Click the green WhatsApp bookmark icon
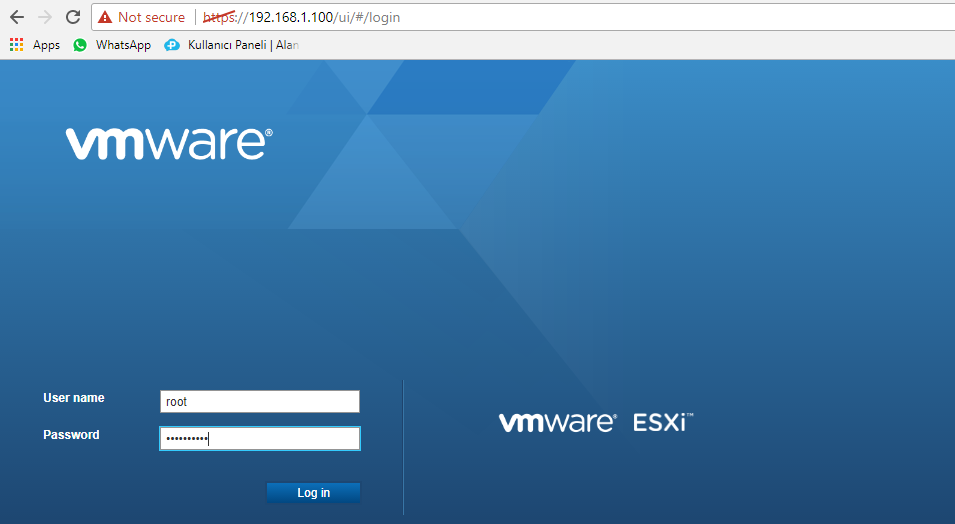 pyautogui.click(x=80, y=45)
